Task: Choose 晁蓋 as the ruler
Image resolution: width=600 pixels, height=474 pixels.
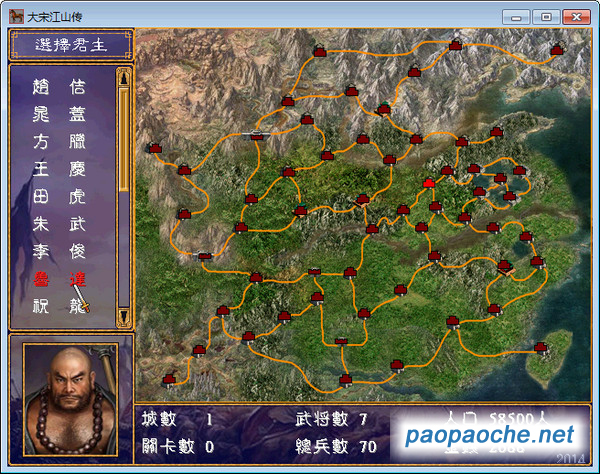Action: pyautogui.click(x=59, y=114)
